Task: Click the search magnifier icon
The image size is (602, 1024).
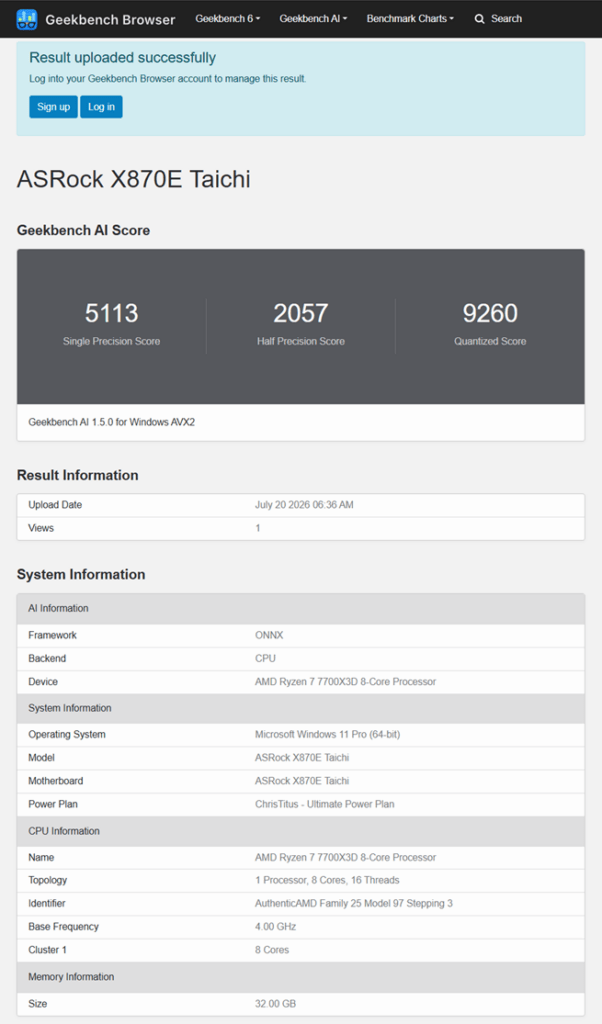Action: [479, 19]
